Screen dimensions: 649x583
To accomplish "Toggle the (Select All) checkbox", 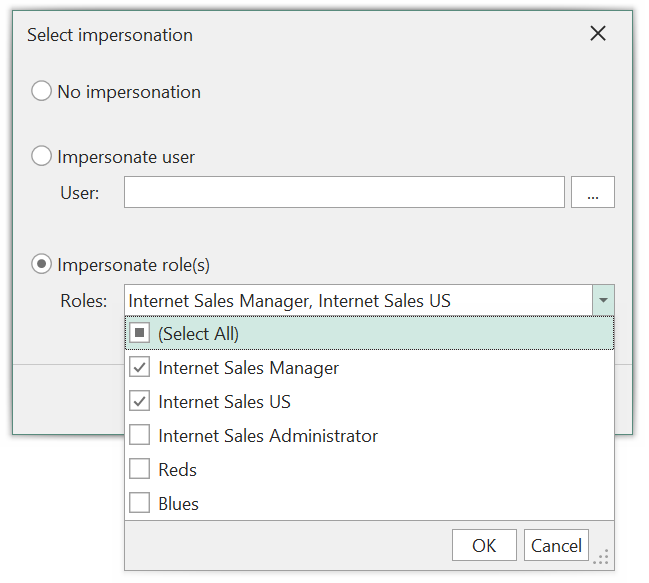I will [x=139, y=333].
